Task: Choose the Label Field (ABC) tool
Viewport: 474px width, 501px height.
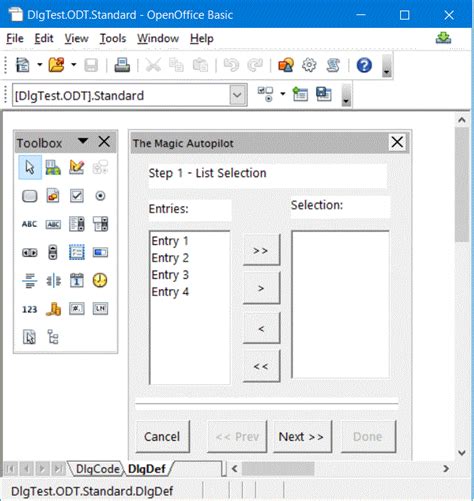Action: (29, 224)
